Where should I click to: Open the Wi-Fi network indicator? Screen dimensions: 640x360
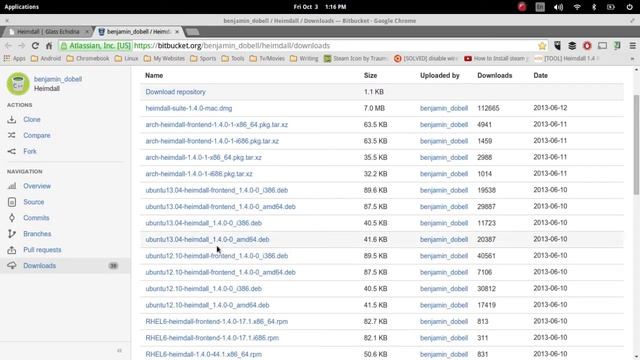(577, 7)
